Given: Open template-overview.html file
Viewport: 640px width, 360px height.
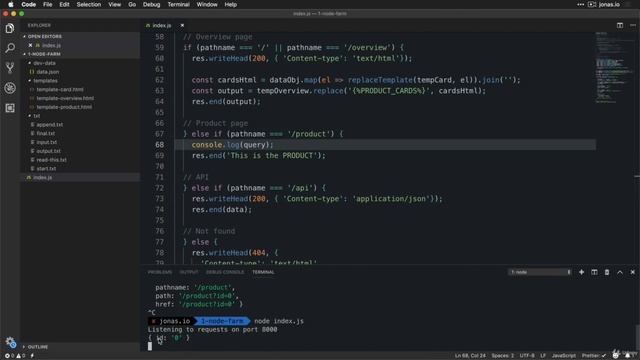Looking at the screenshot, I should point(65,98).
